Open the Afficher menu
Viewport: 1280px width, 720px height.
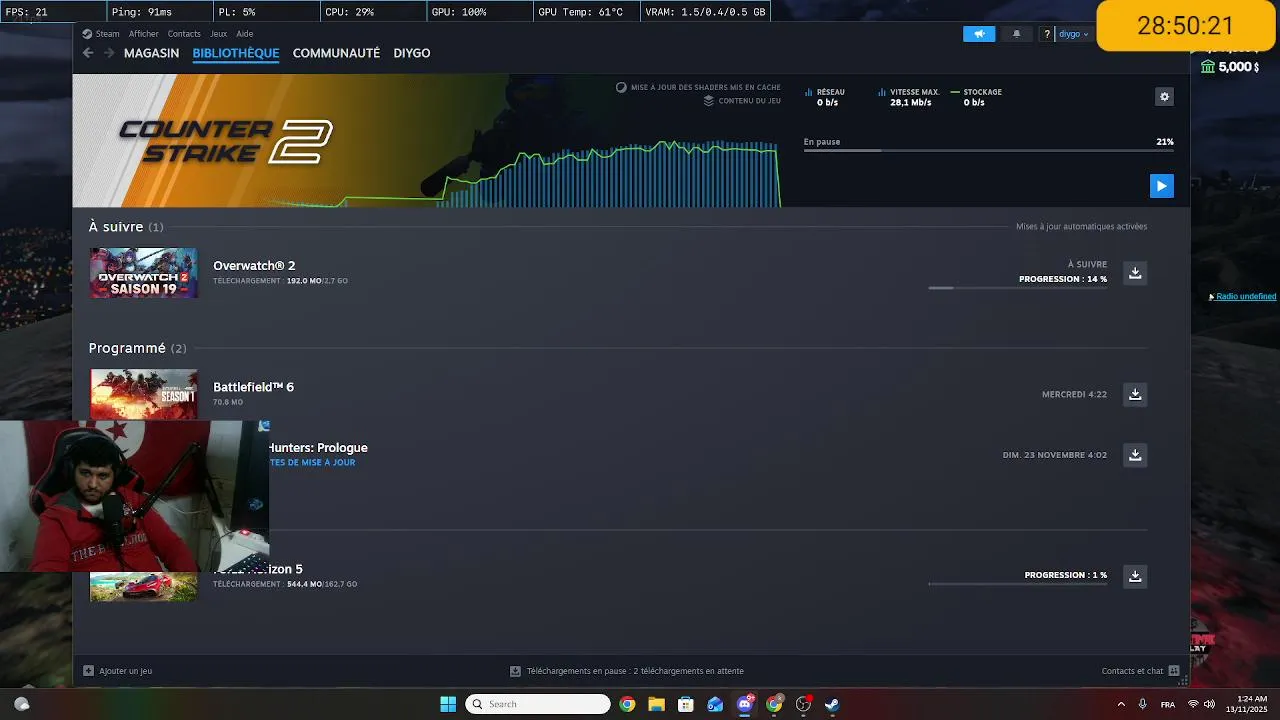coord(143,34)
